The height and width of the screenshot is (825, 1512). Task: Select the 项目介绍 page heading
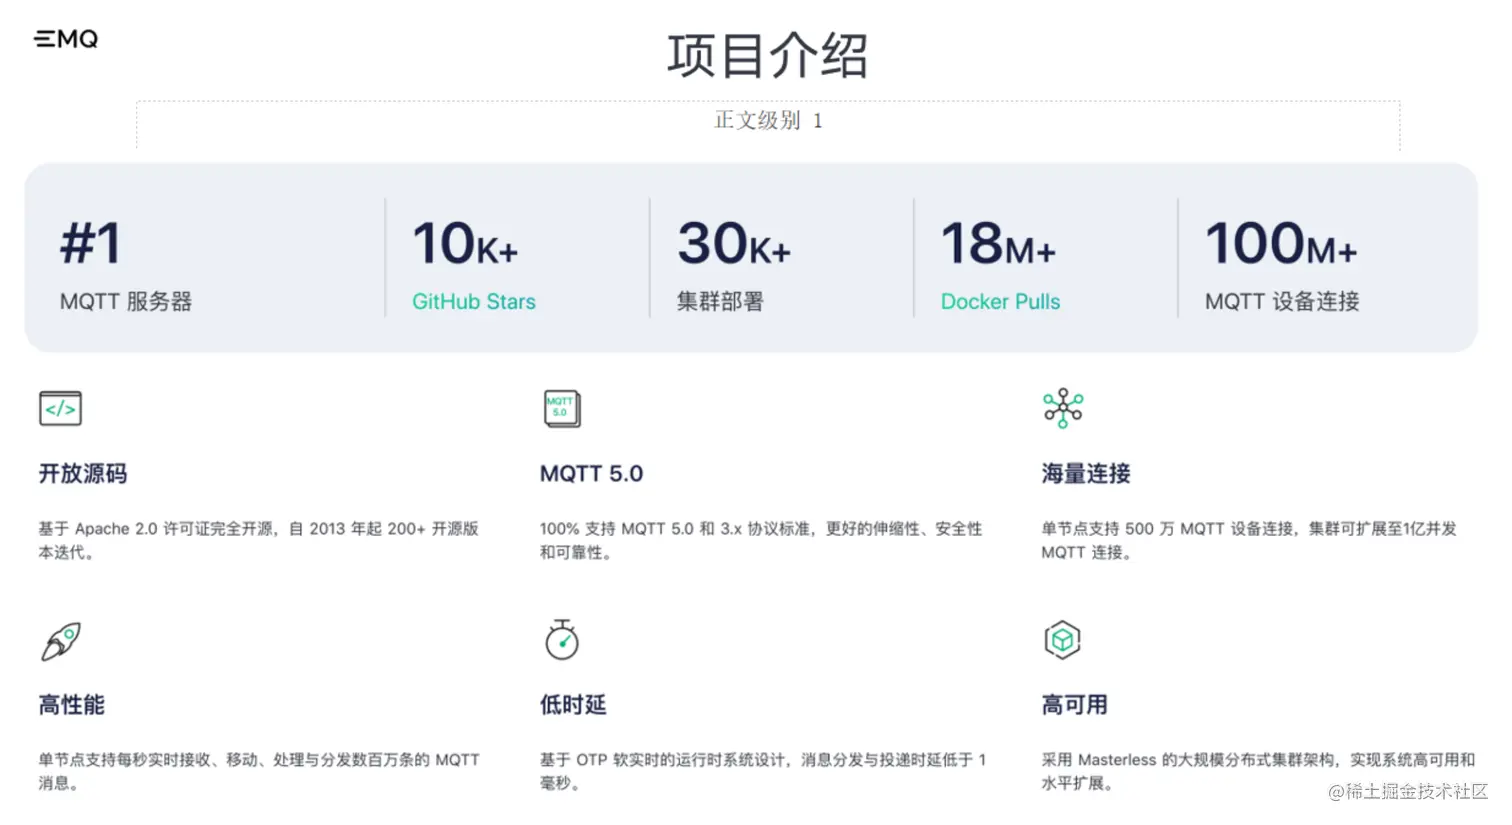click(x=767, y=57)
